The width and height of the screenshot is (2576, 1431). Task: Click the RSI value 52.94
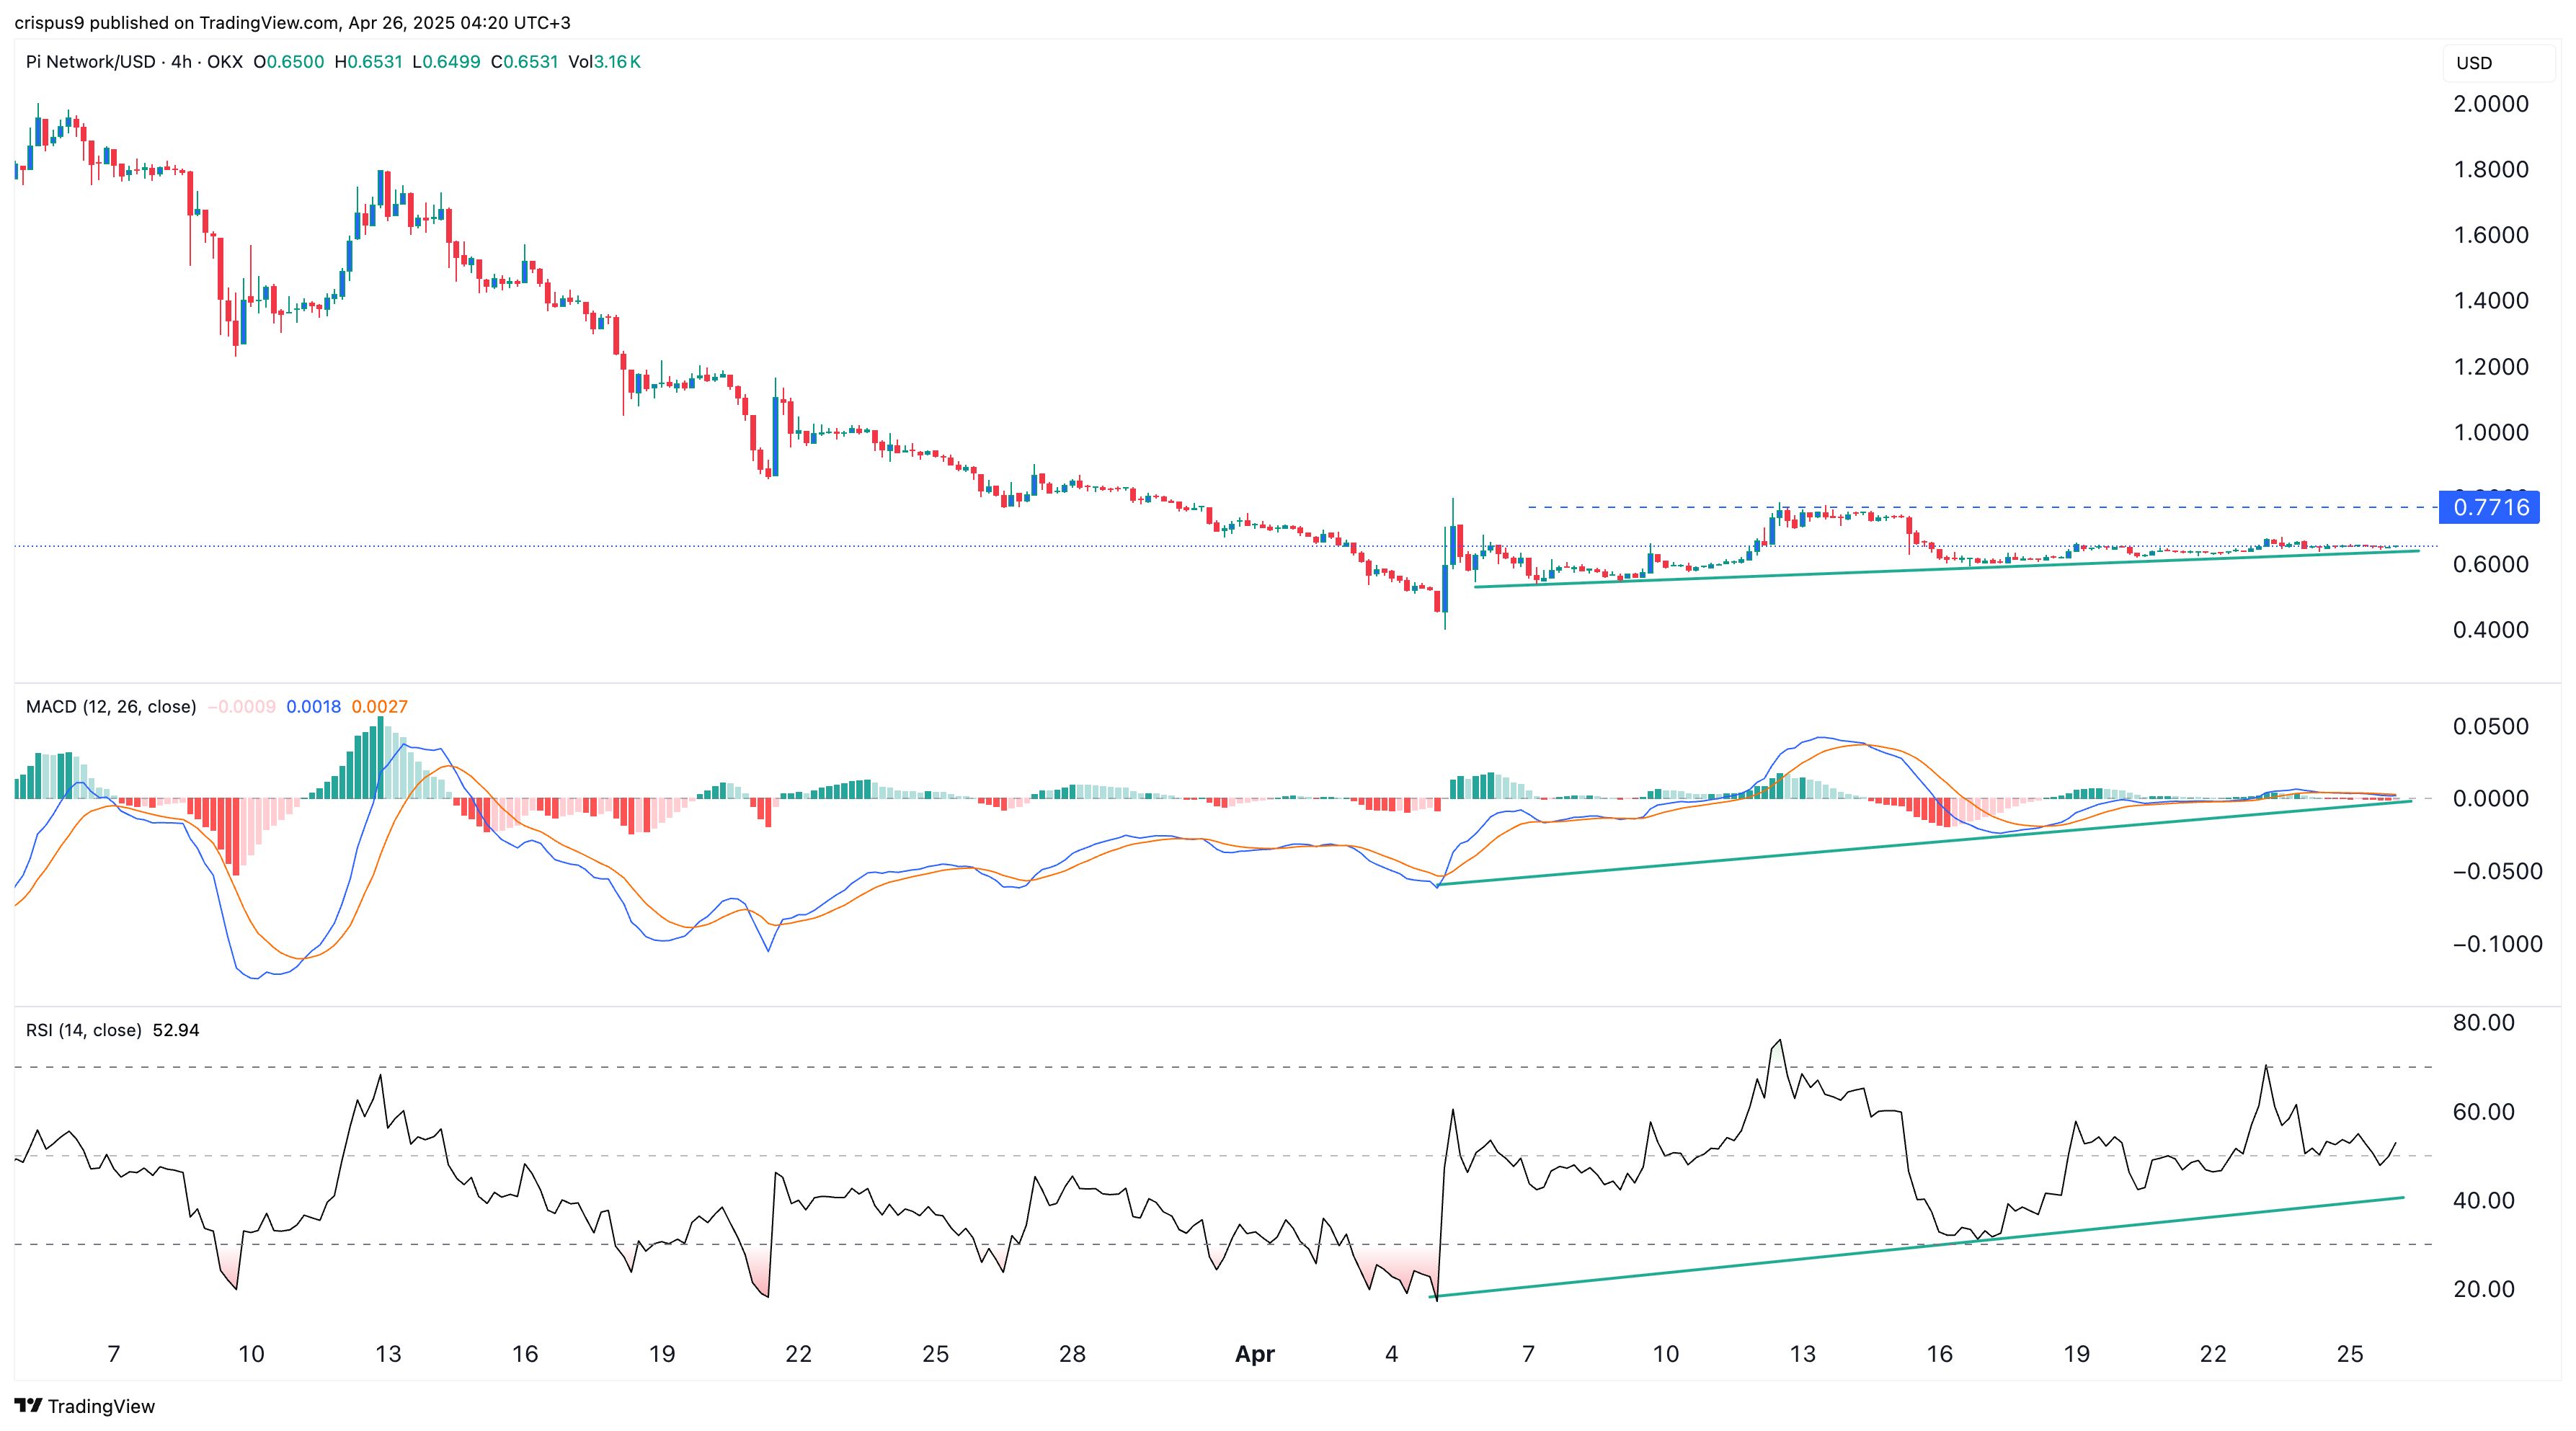[176, 1030]
